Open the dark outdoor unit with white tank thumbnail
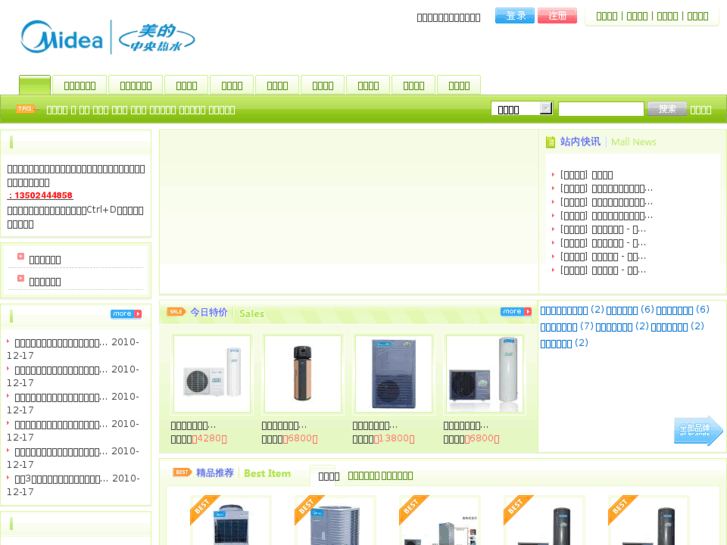The image size is (727, 545). [x=485, y=373]
